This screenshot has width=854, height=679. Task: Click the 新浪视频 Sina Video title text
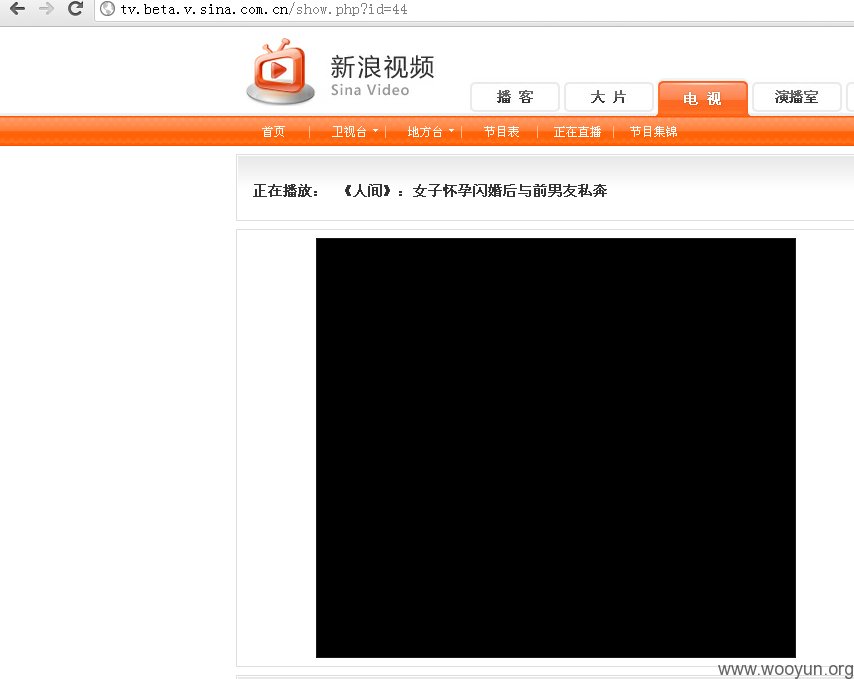(382, 76)
